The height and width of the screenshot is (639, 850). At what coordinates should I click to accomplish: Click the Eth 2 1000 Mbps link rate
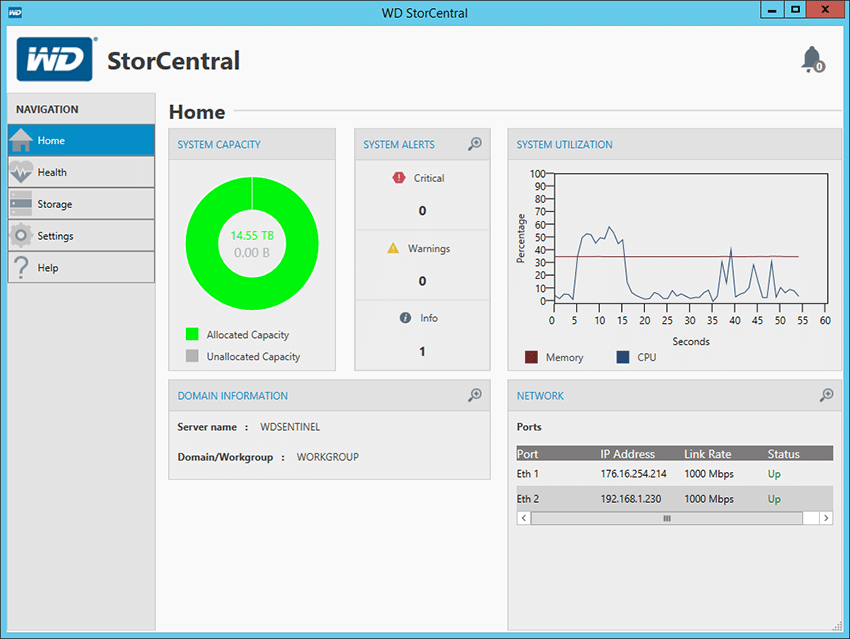coord(709,499)
